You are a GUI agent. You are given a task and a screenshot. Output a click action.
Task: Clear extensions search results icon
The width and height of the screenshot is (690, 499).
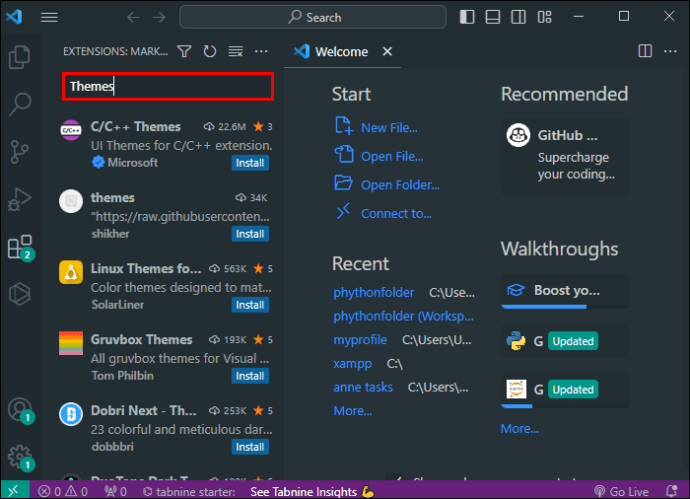[x=235, y=51]
